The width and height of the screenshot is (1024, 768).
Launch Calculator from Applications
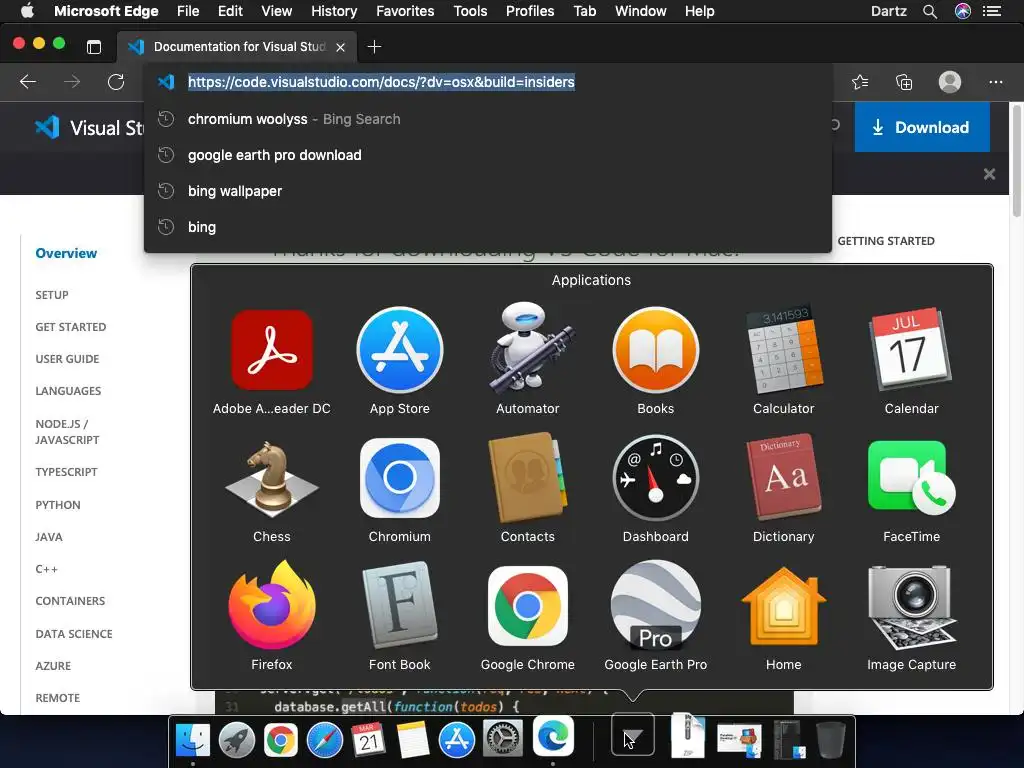[x=784, y=349]
